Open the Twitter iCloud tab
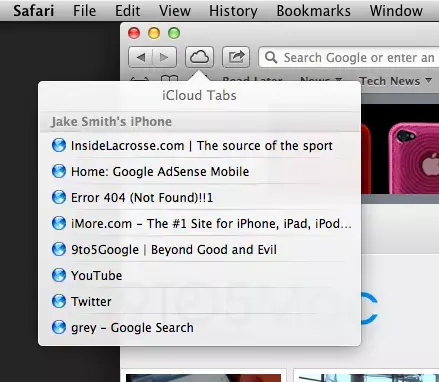The width and height of the screenshot is (439, 382). tap(200, 301)
